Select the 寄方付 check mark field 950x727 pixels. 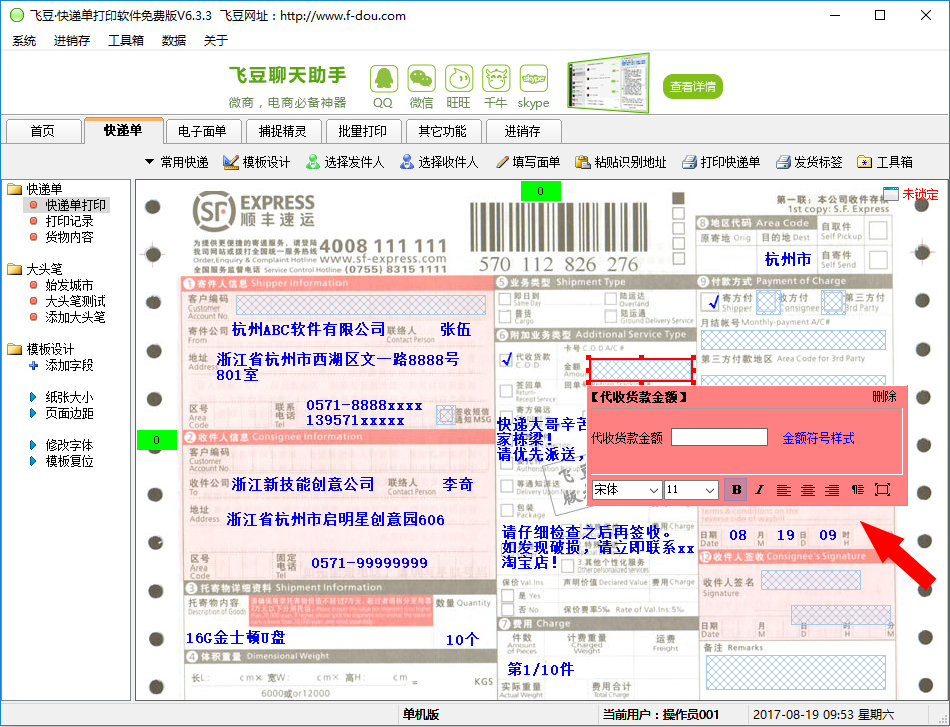click(x=713, y=301)
